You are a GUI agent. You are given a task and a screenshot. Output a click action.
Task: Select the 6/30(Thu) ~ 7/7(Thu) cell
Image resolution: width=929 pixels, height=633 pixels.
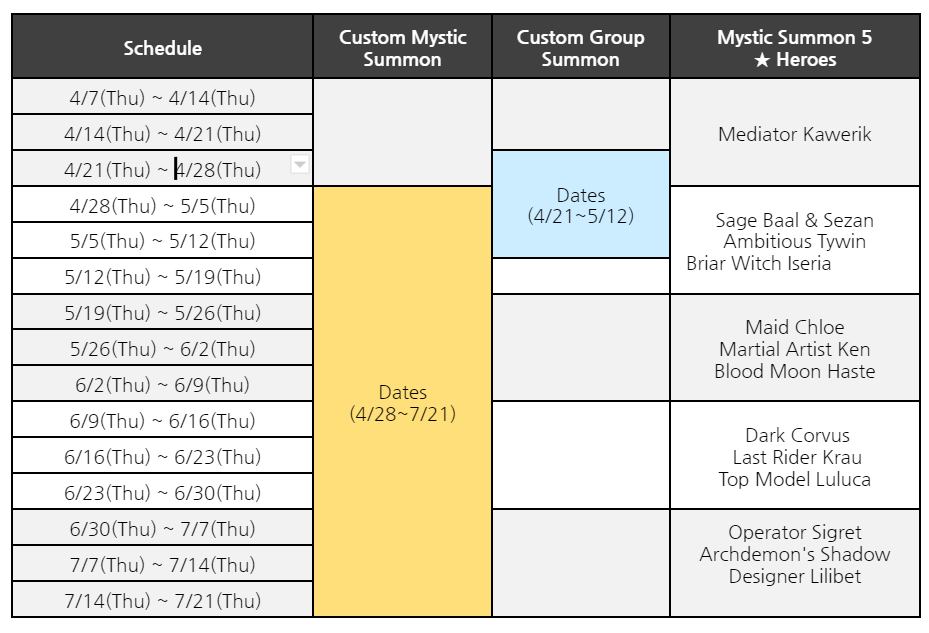(x=162, y=528)
